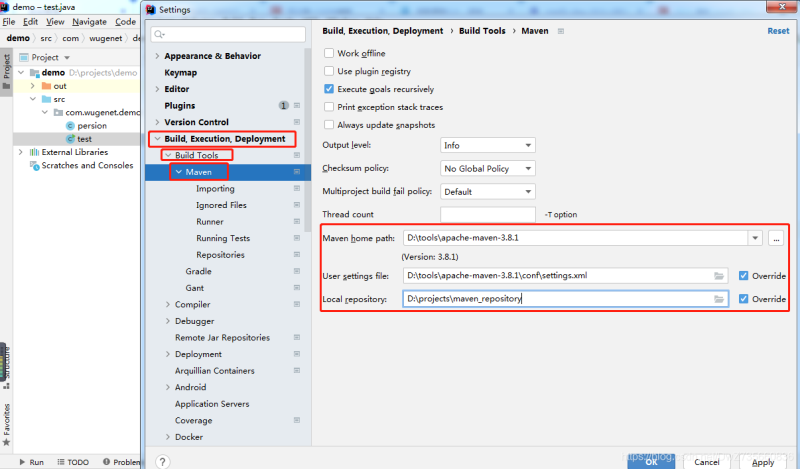Image resolution: width=800 pixels, height=469 pixels.
Task: Click project-level icon next to Gant
Action: [x=297, y=288]
